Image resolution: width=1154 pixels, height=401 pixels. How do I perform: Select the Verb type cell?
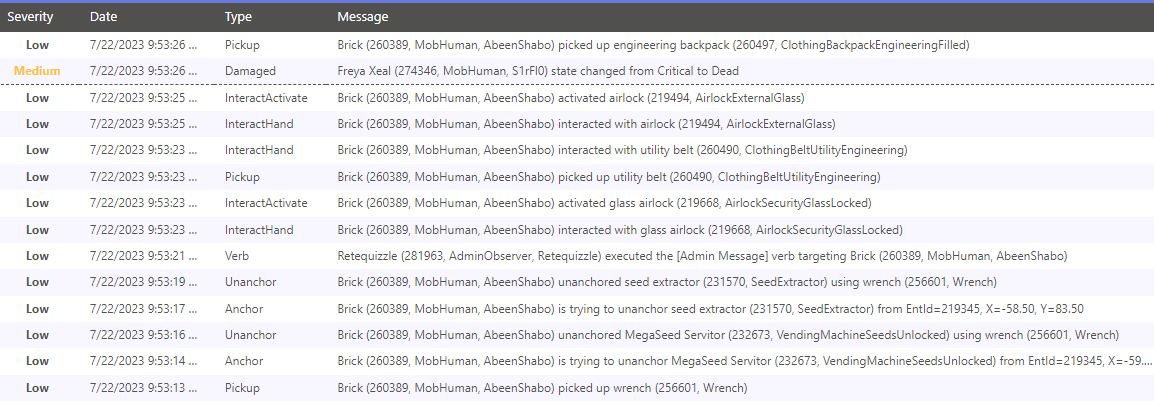(x=237, y=256)
